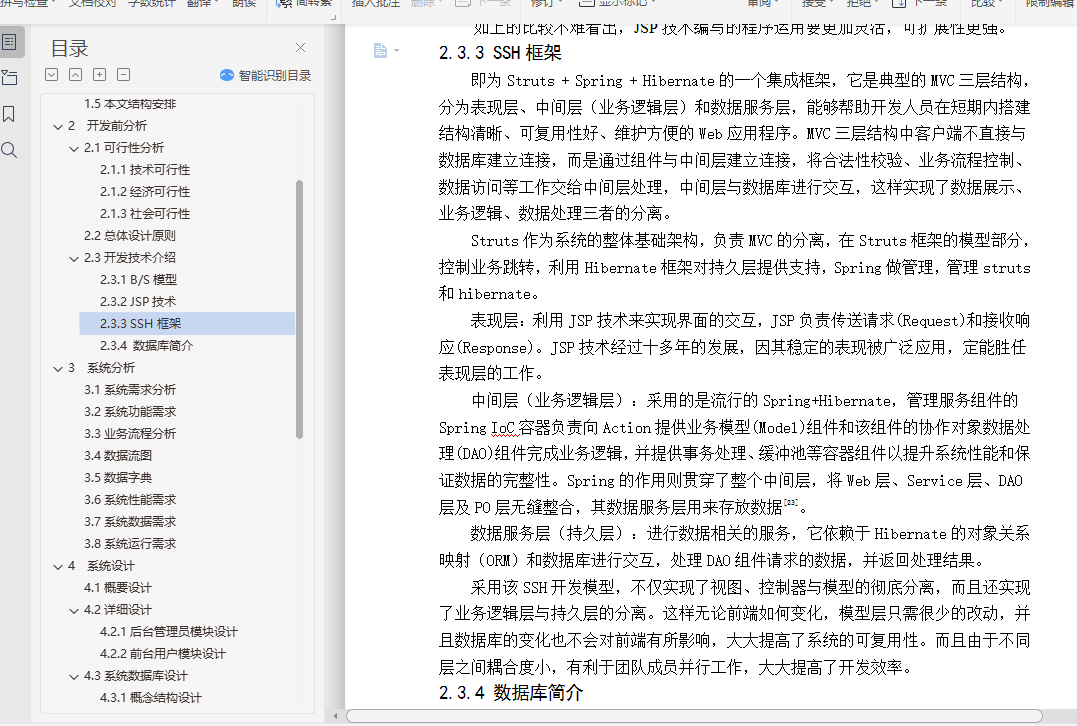Select 2.1 可行性分析 in outline
The height and width of the screenshot is (726, 1077).
coord(124,148)
